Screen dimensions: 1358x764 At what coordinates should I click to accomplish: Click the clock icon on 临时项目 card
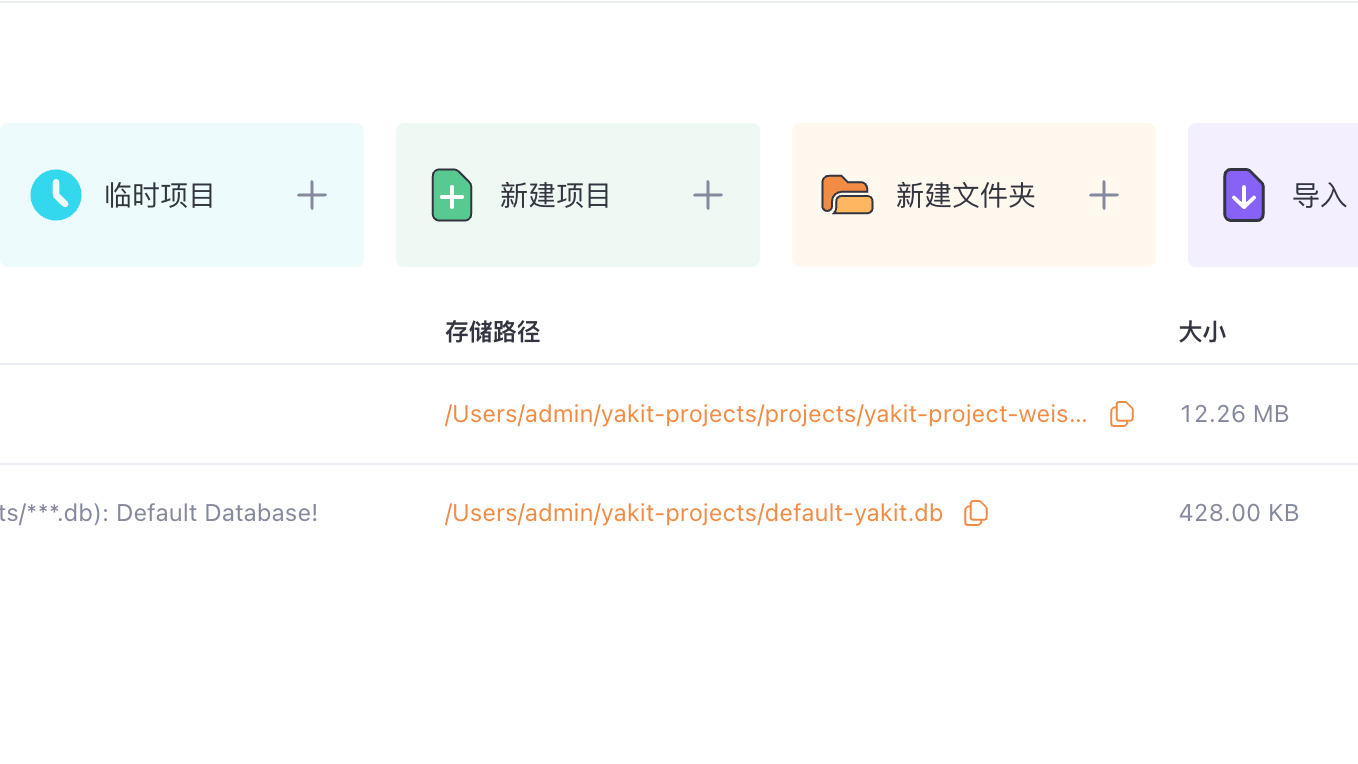coord(55,195)
